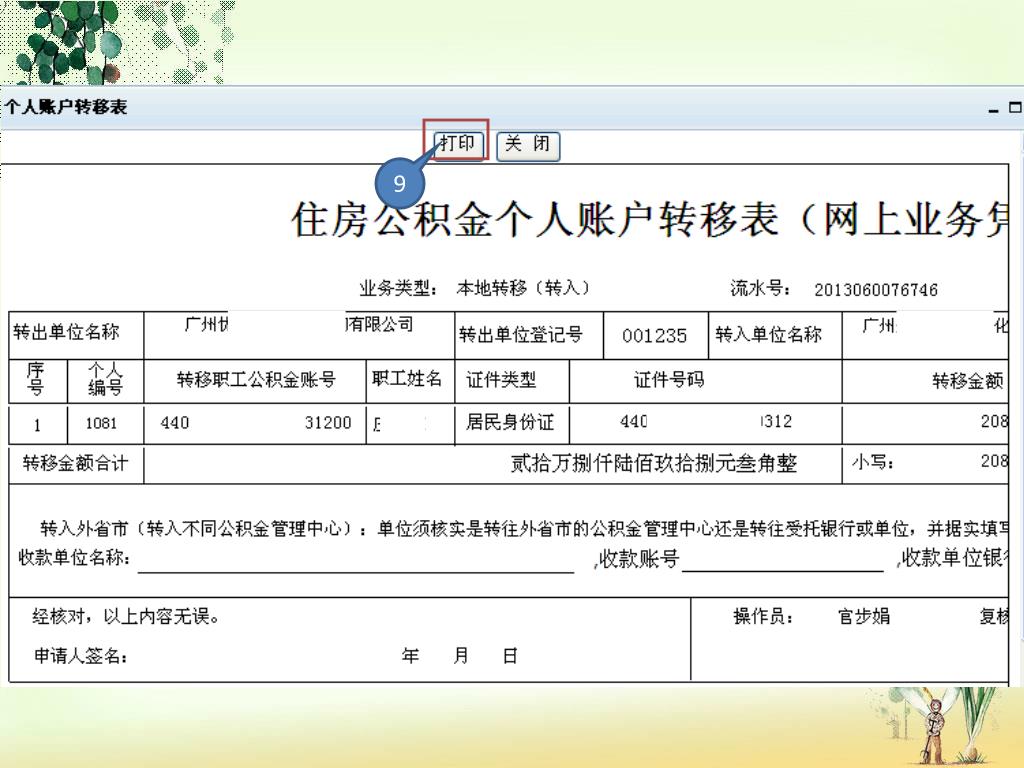1024x768 pixels.
Task: Click the 申请人签名 signature area
Action: pos(250,657)
